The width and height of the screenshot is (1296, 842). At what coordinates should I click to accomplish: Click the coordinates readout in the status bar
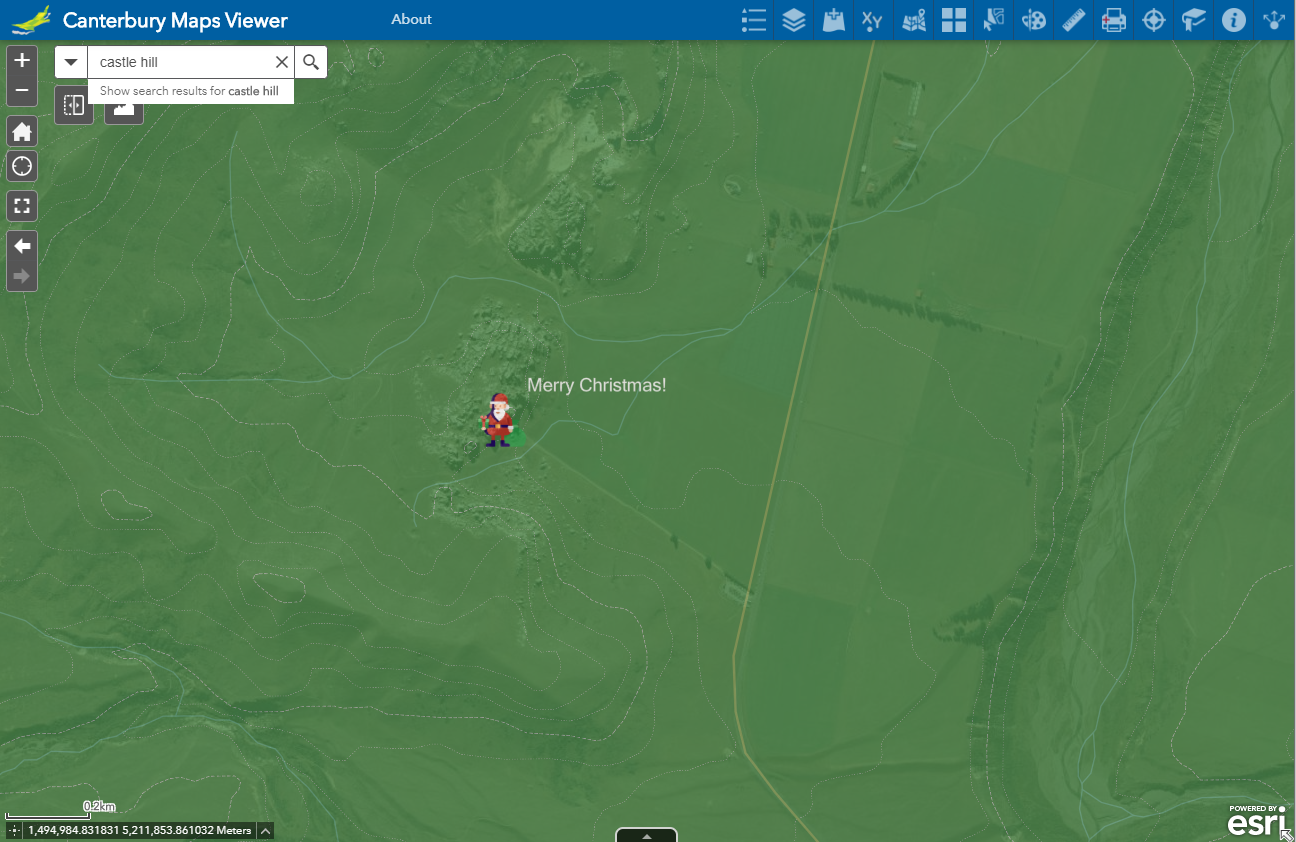click(140, 830)
